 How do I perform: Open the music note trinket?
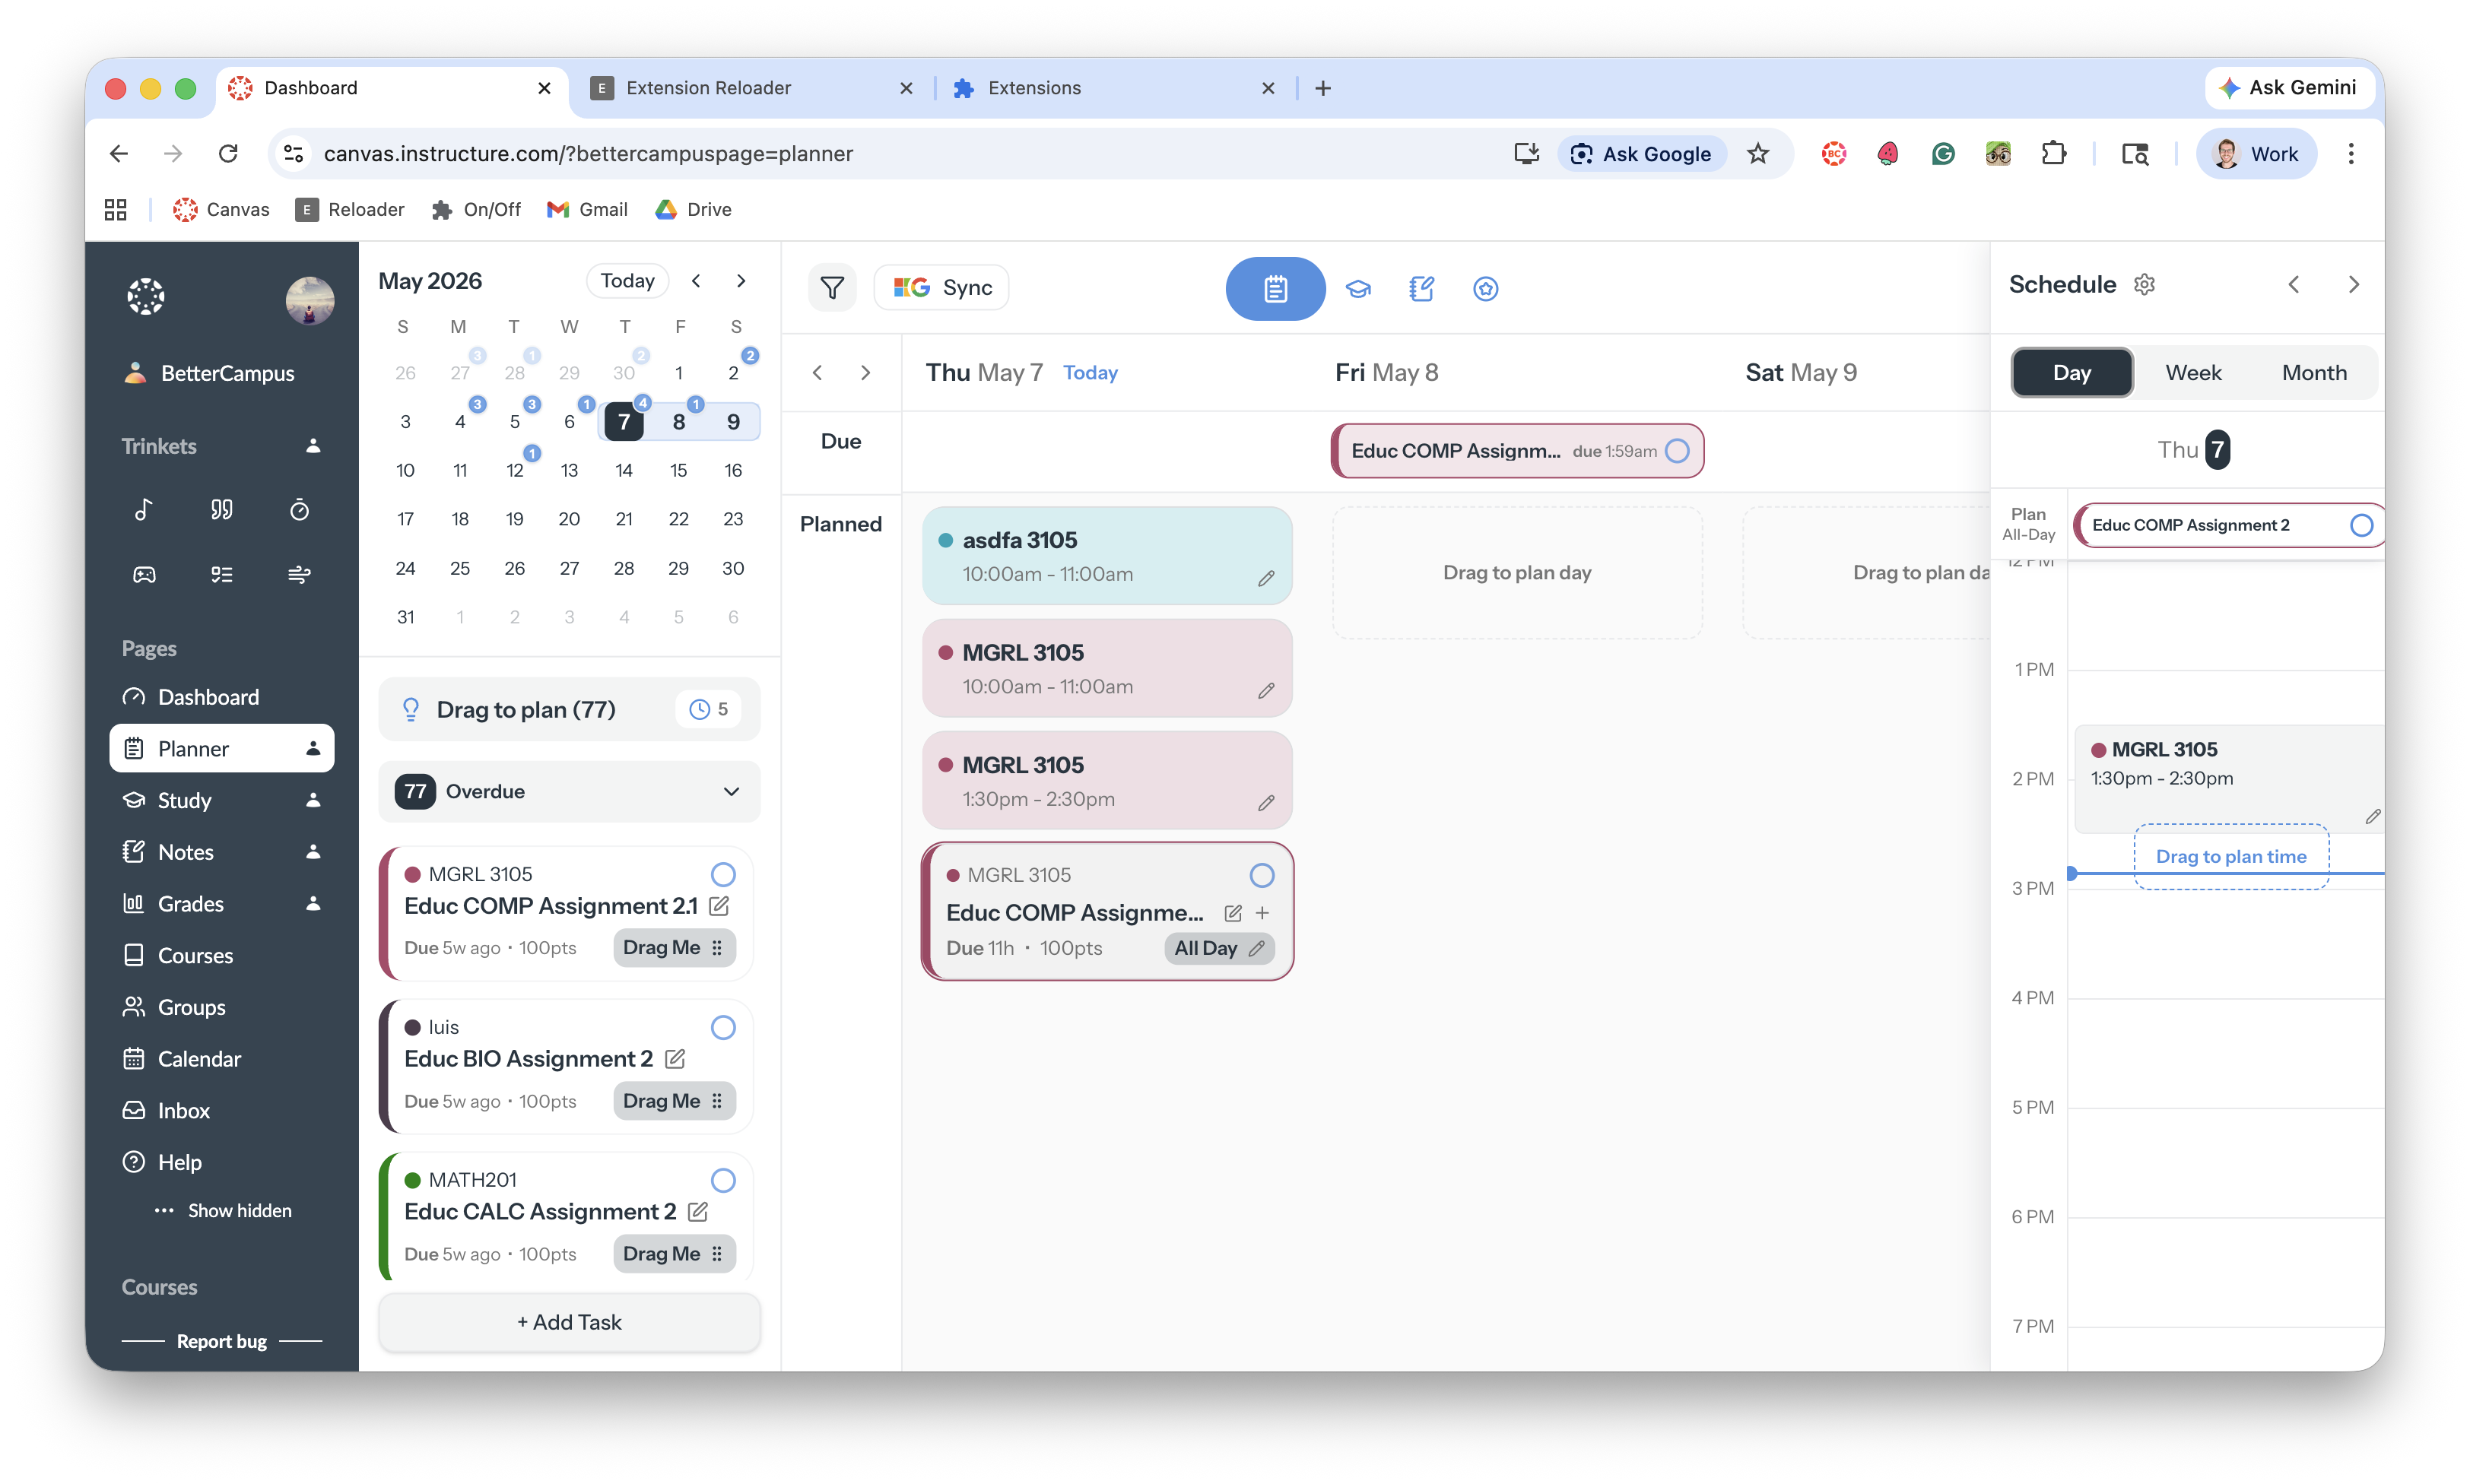click(x=144, y=510)
